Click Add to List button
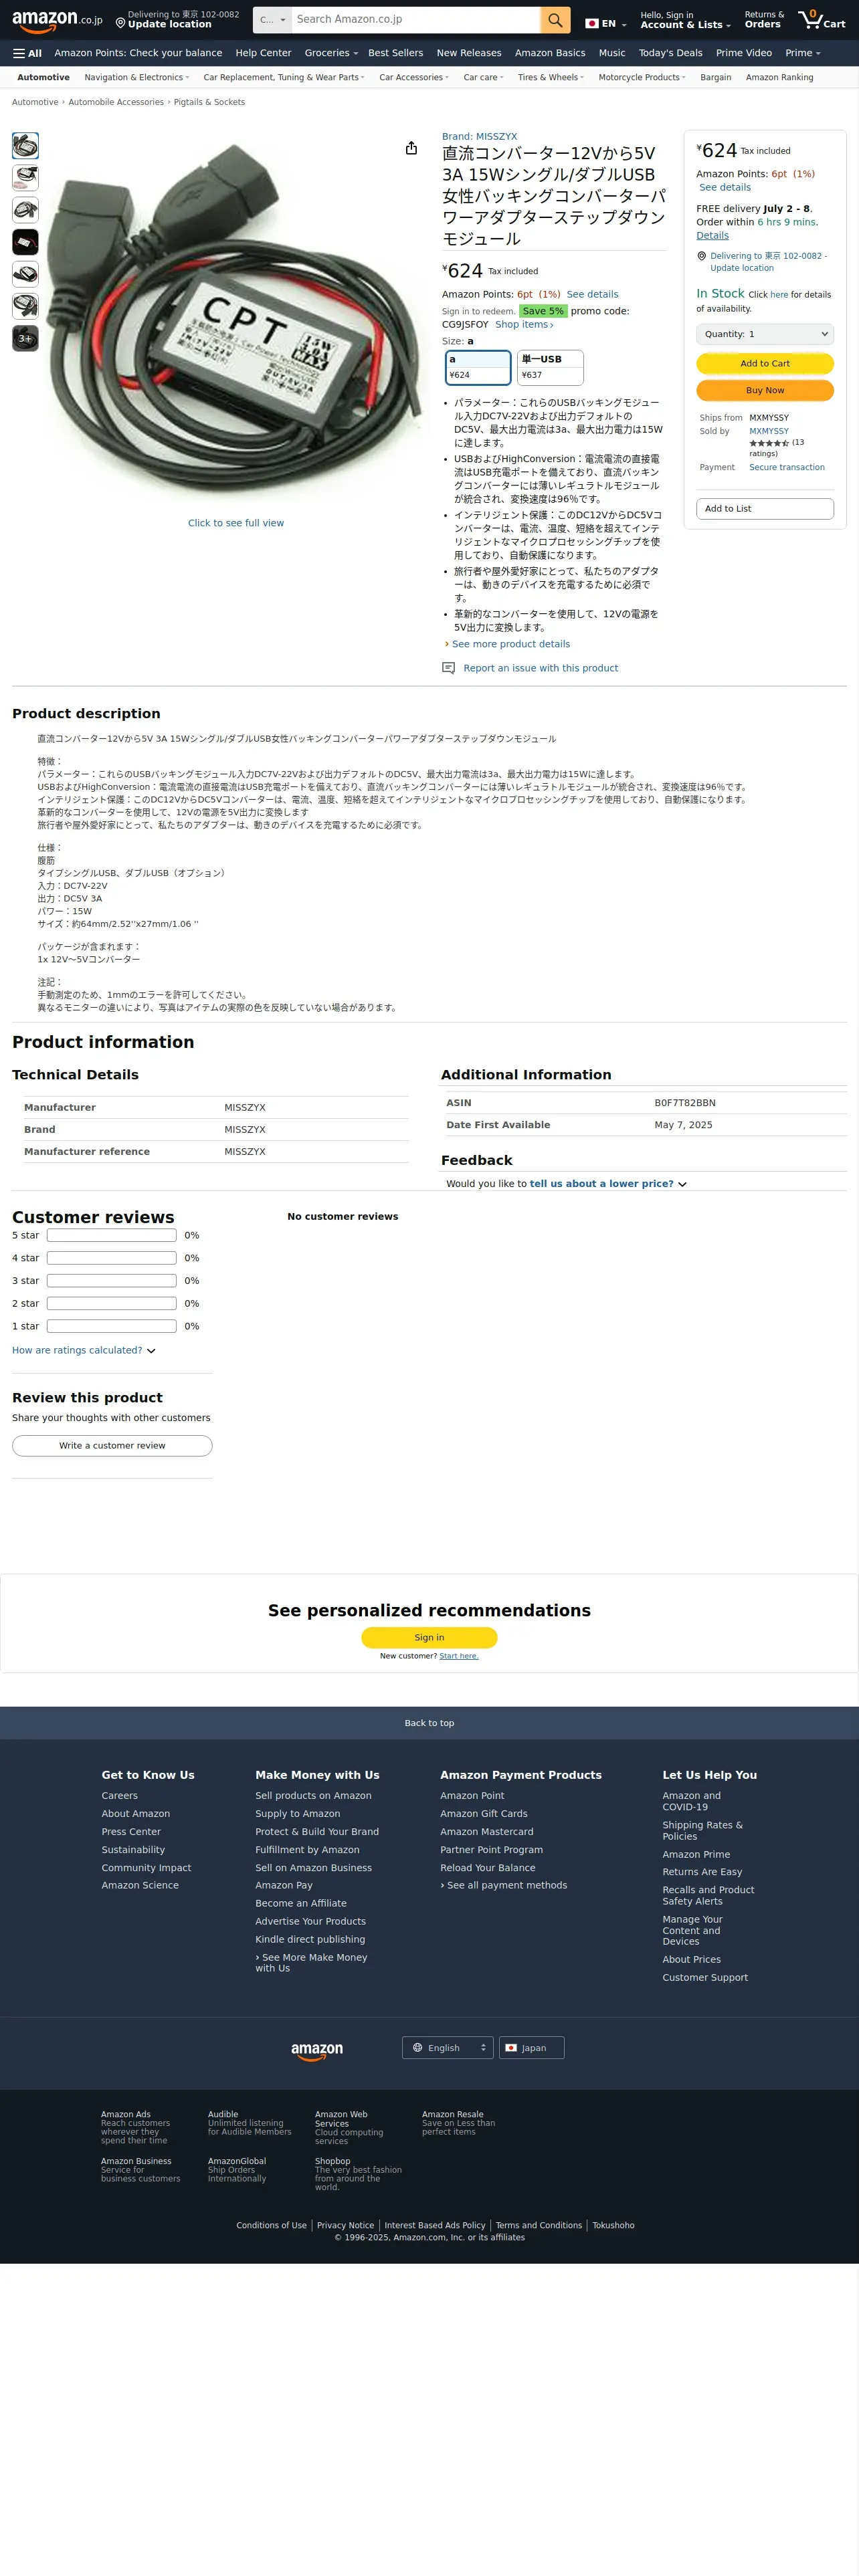This screenshot has height=2576, width=859. pyautogui.click(x=765, y=508)
